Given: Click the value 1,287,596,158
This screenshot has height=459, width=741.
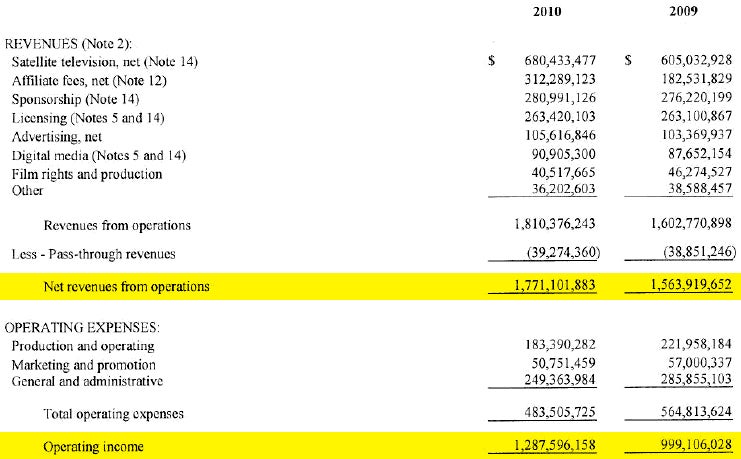Looking at the screenshot, I should click(x=555, y=446).
